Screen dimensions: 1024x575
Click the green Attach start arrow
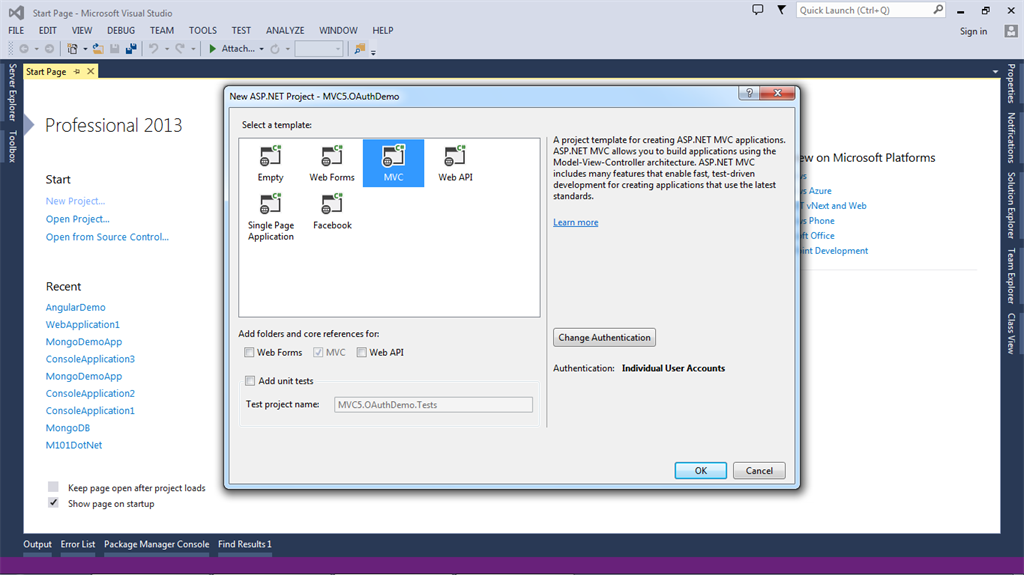click(212, 49)
